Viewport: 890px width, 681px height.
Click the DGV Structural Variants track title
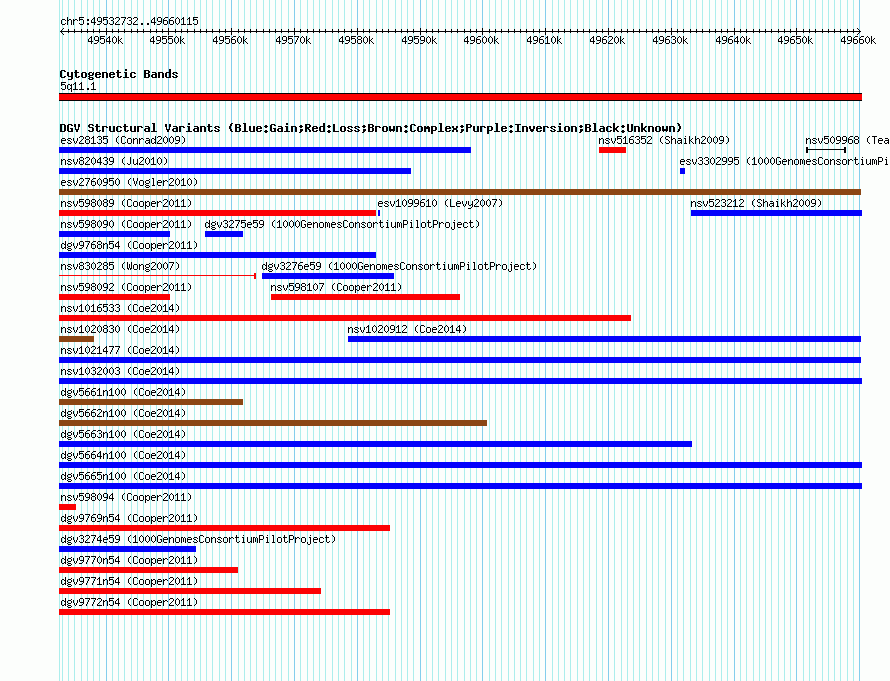click(371, 128)
